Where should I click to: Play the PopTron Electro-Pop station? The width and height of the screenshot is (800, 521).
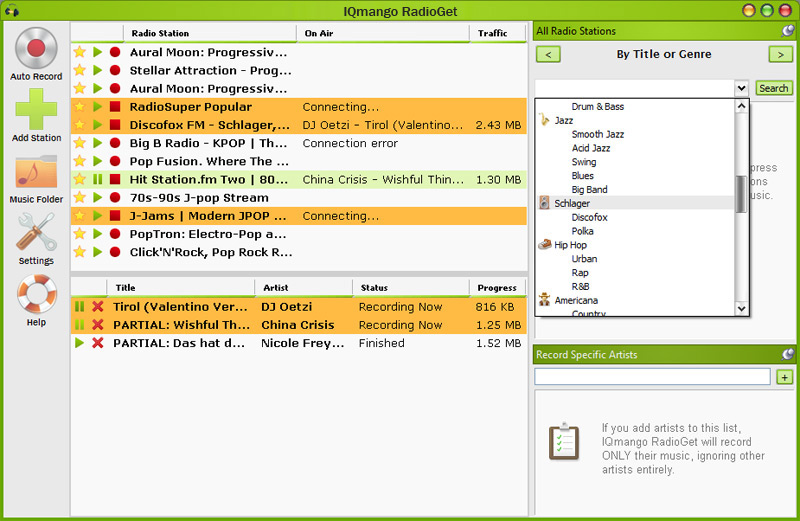(97, 234)
